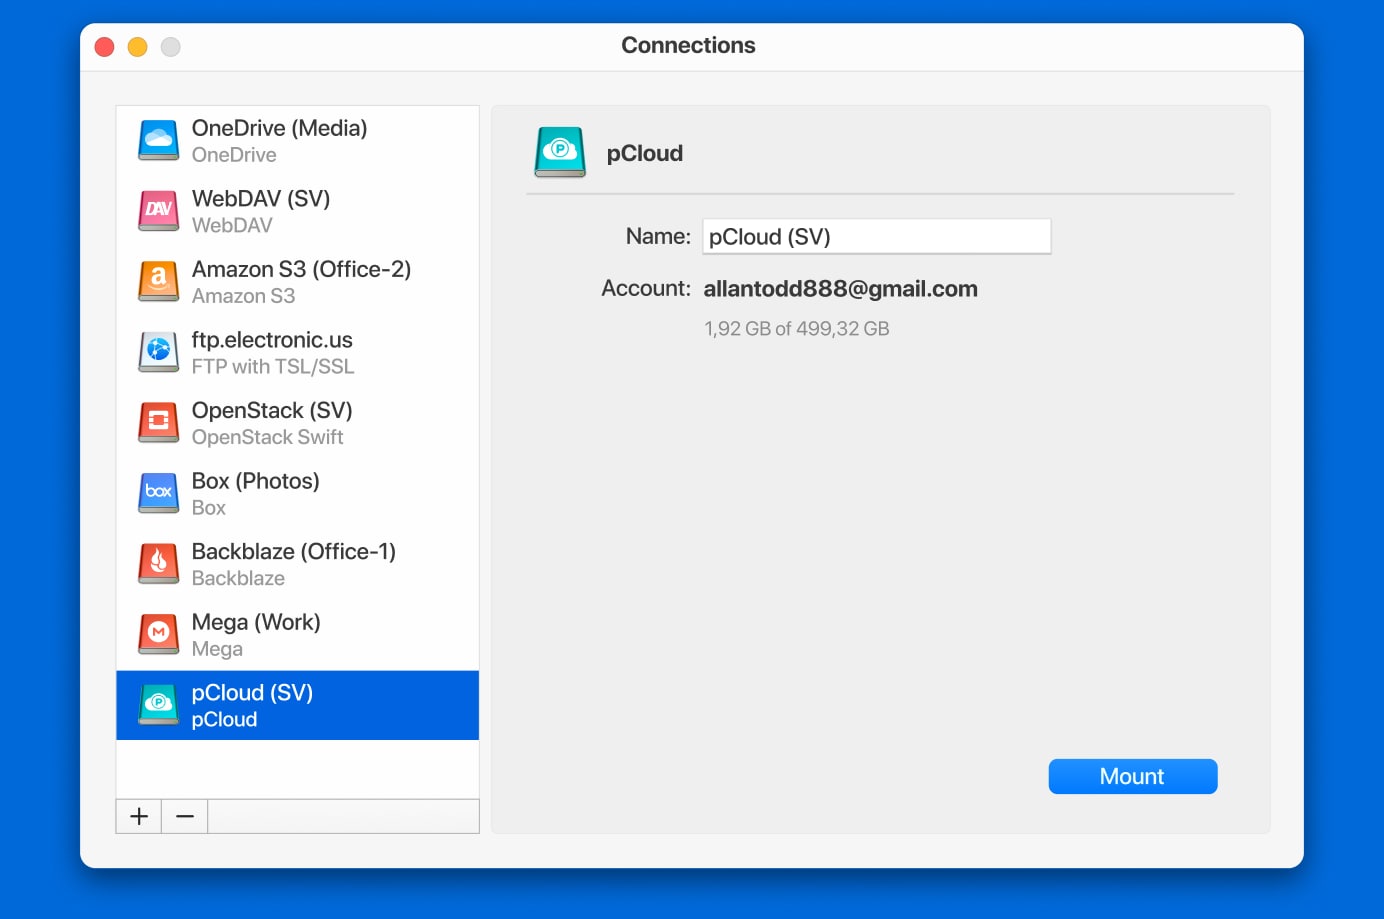Click the Mega (Work) drive icon

pyautogui.click(x=158, y=634)
